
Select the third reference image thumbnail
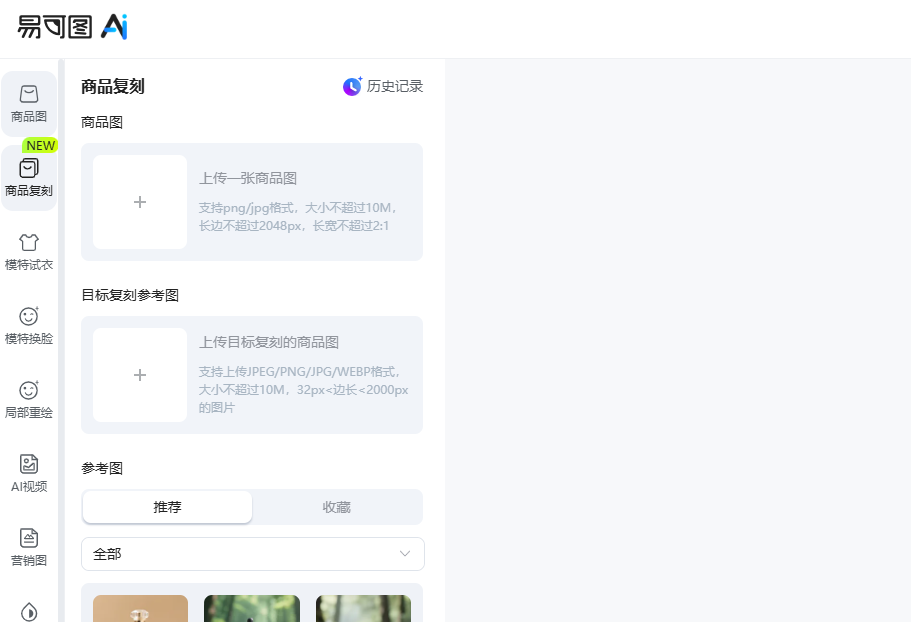coord(363,608)
